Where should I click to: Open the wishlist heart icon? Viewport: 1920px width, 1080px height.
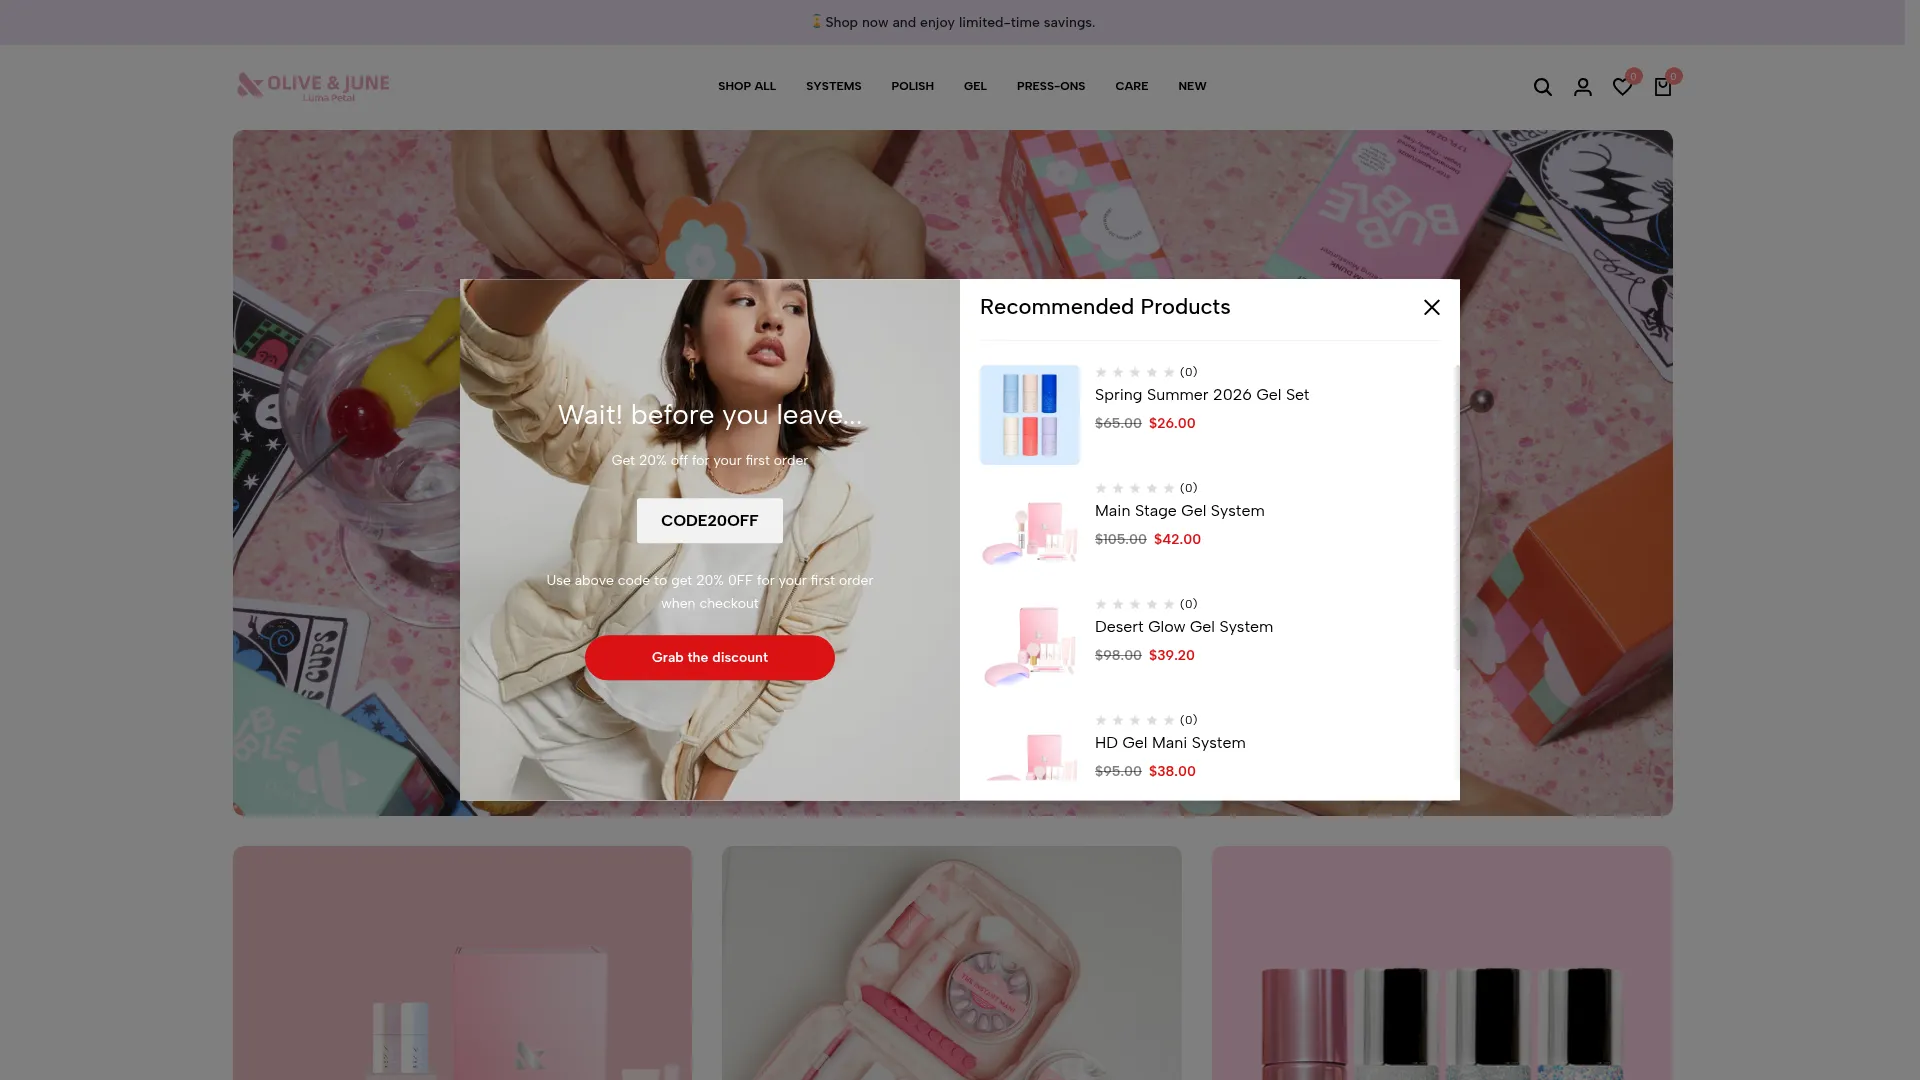click(1623, 87)
